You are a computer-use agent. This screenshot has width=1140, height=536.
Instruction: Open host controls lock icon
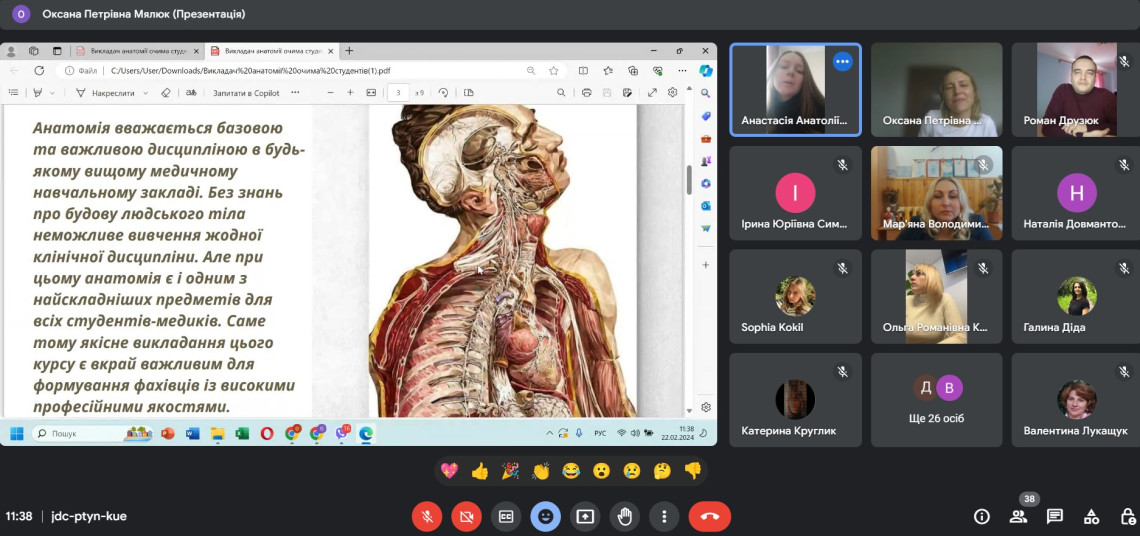coord(1127,516)
